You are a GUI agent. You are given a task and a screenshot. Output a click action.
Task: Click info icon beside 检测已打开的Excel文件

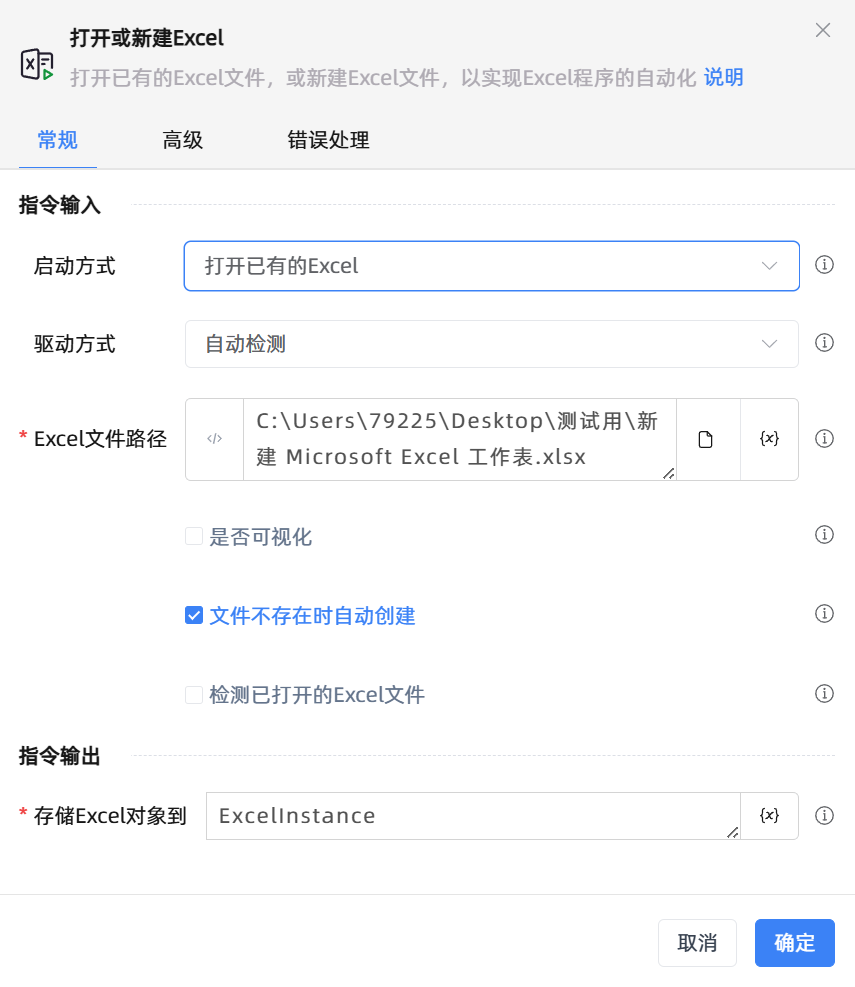(824, 693)
